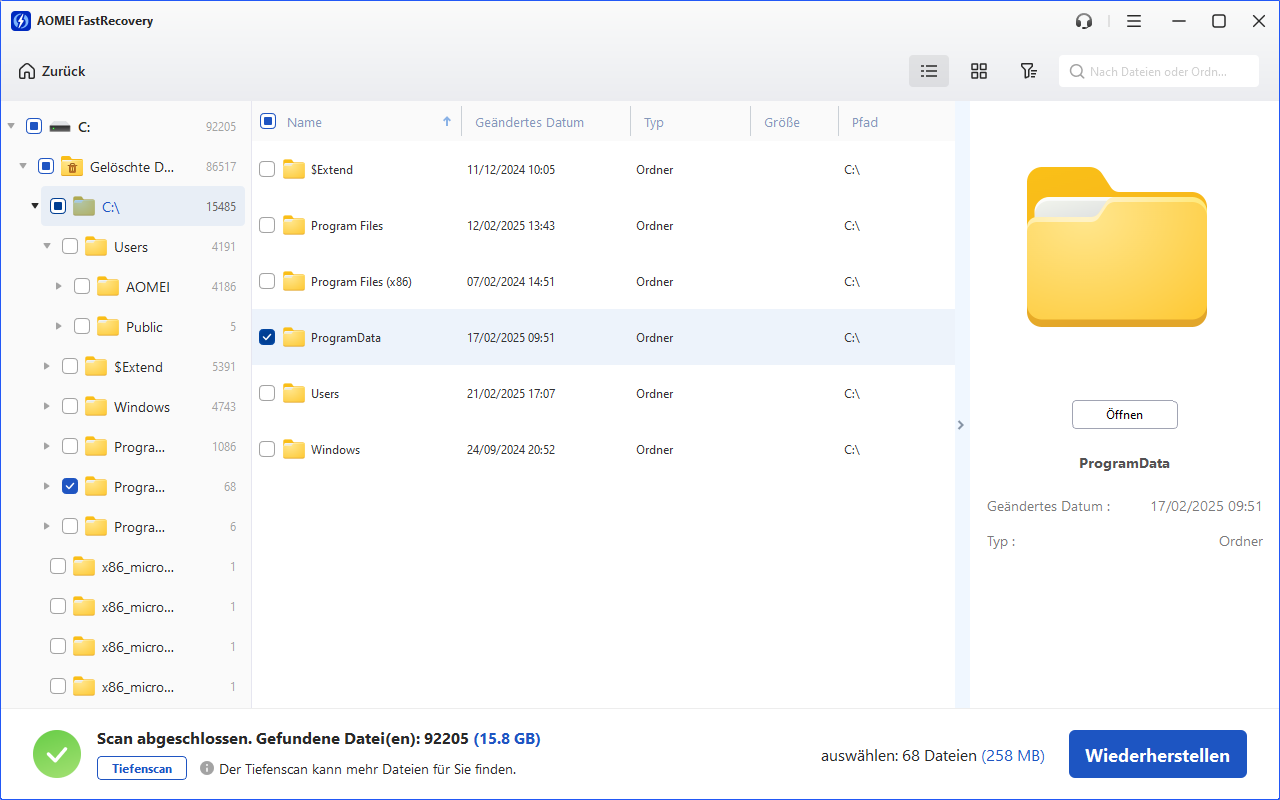Viewport: 1280px width, 800px height.
Task: Sort by Geändertes Datum column header
Action: tap(530, 122)
